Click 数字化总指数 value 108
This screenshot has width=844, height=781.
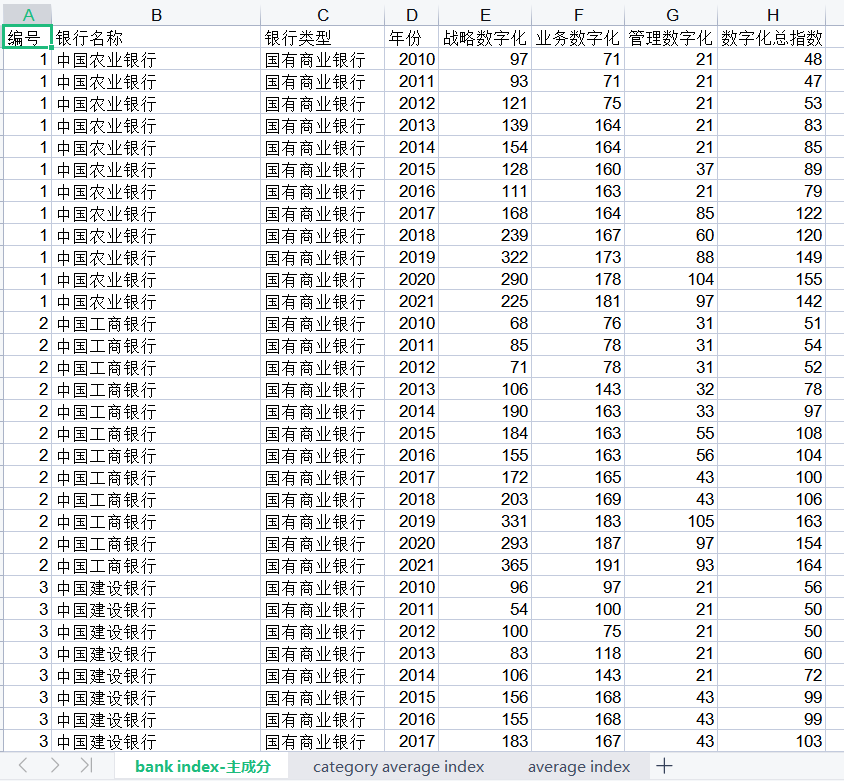point(772,433)
